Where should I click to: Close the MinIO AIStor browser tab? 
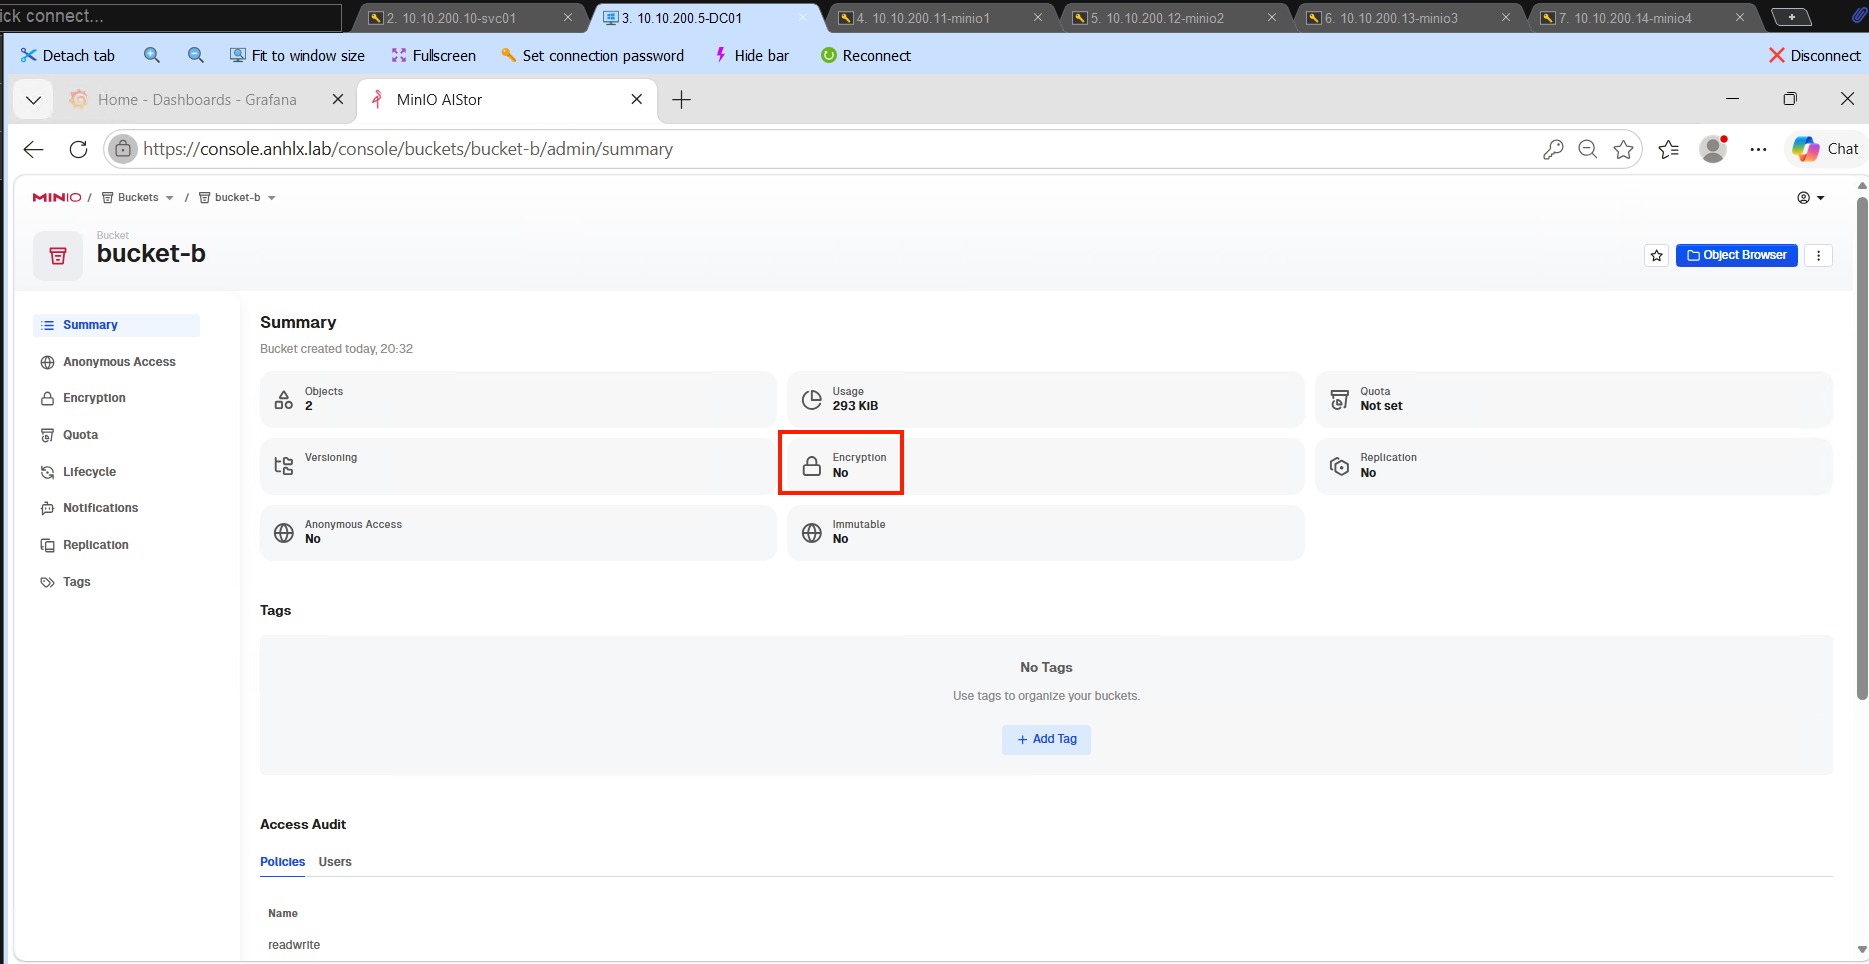coord(637,100)
